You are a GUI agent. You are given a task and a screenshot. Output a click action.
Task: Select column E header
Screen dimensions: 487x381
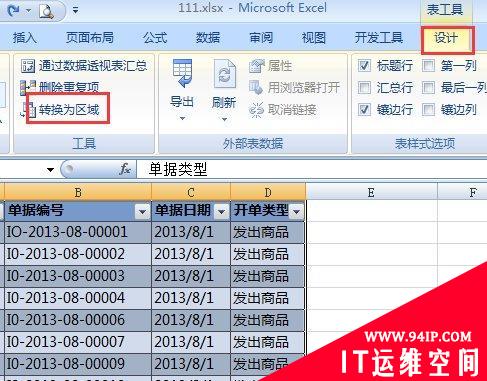[x=371, y=192]
